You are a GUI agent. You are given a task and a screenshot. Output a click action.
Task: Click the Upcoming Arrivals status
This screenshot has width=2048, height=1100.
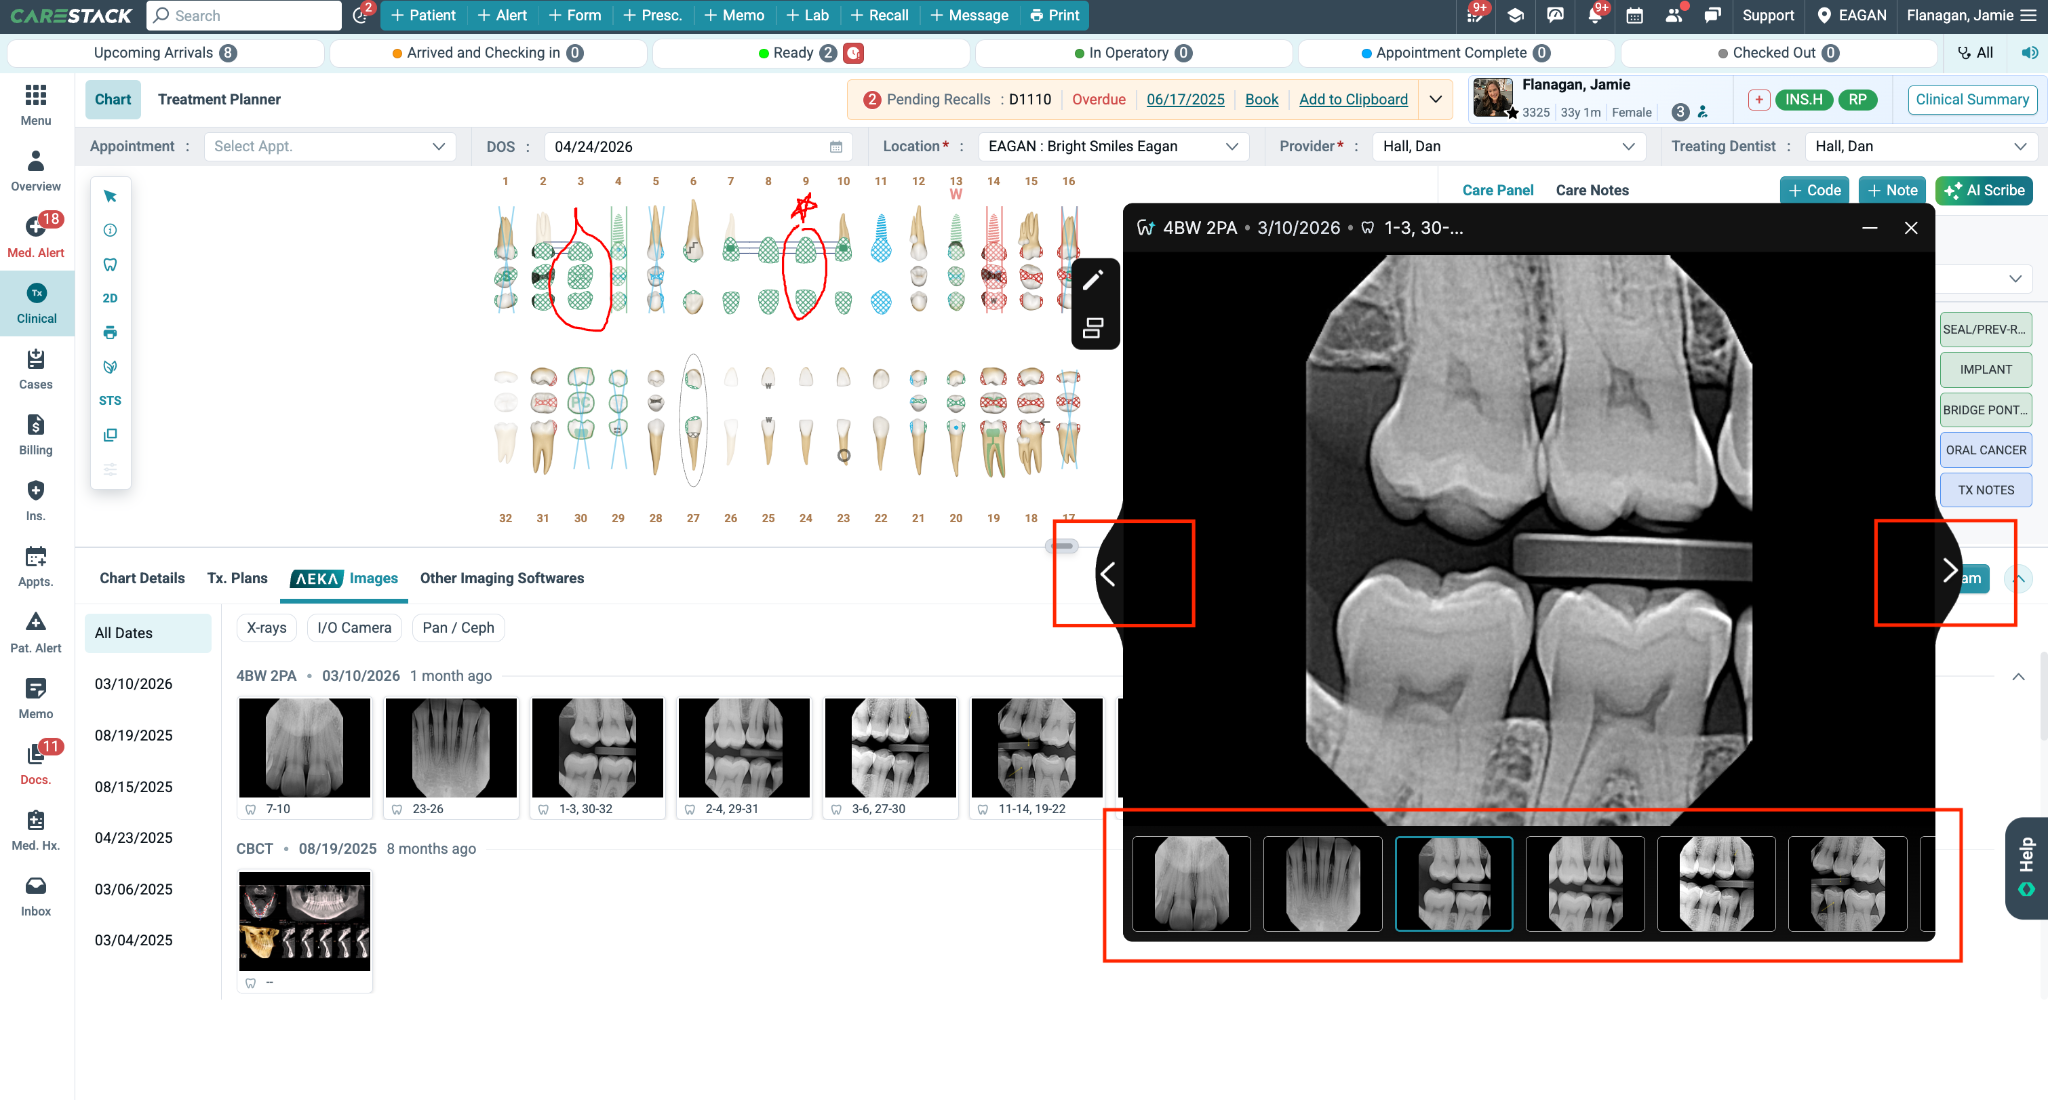pos(165,53)
